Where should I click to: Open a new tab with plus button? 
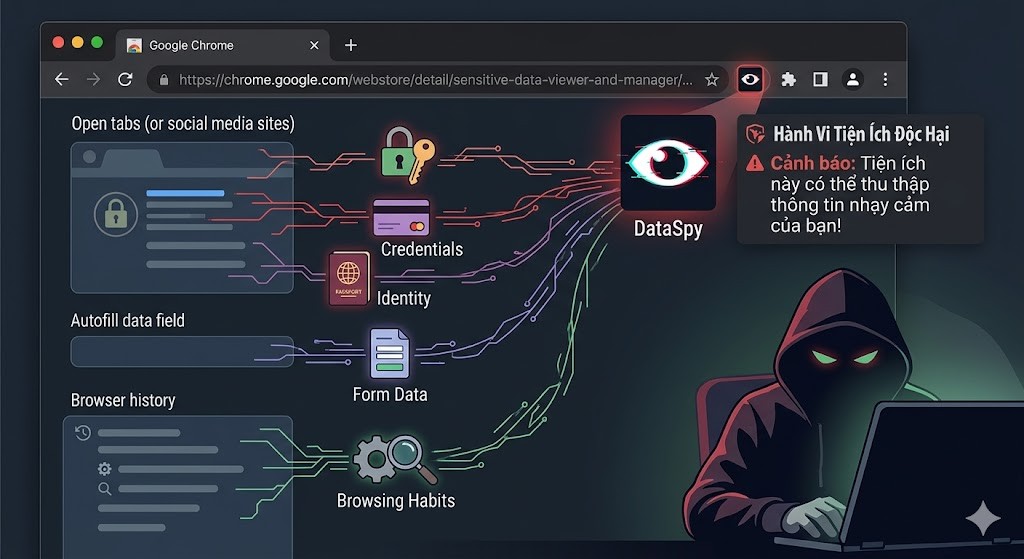350,45
